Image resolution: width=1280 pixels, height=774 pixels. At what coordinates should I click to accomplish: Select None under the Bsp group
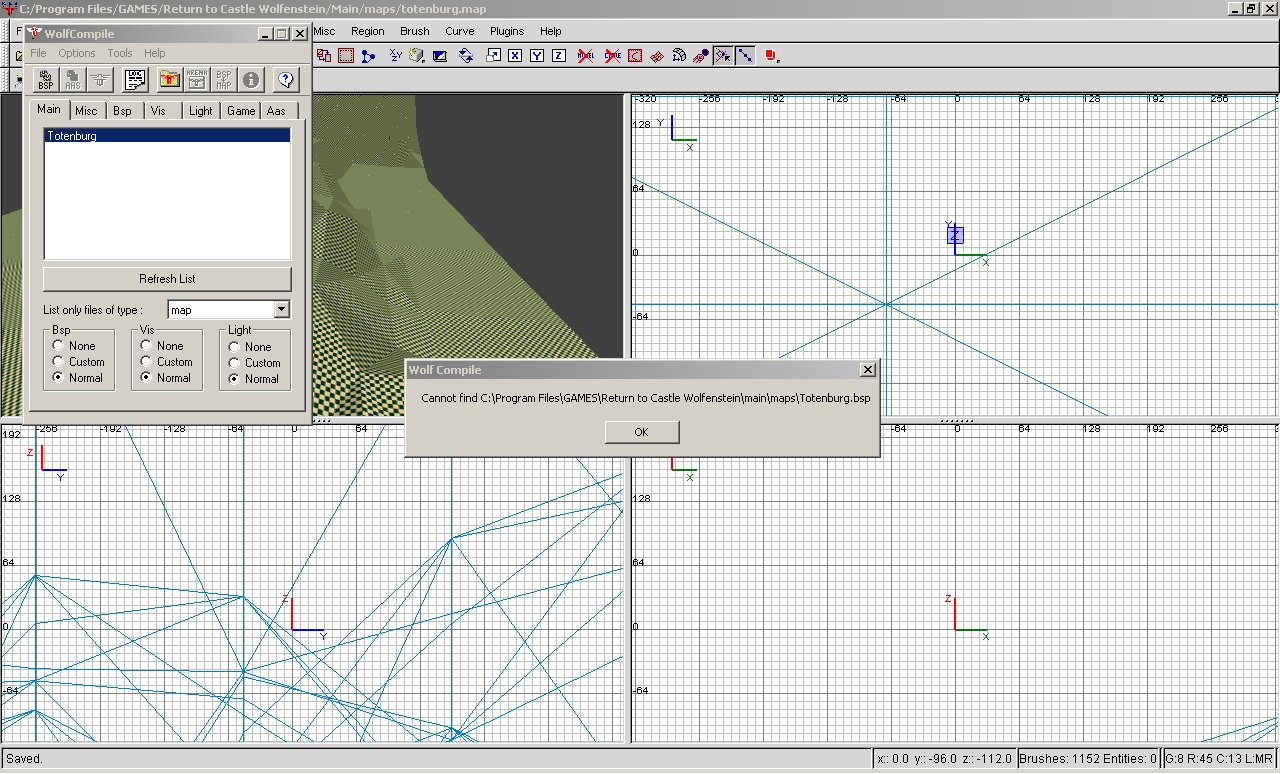click(x=59, y=346)
